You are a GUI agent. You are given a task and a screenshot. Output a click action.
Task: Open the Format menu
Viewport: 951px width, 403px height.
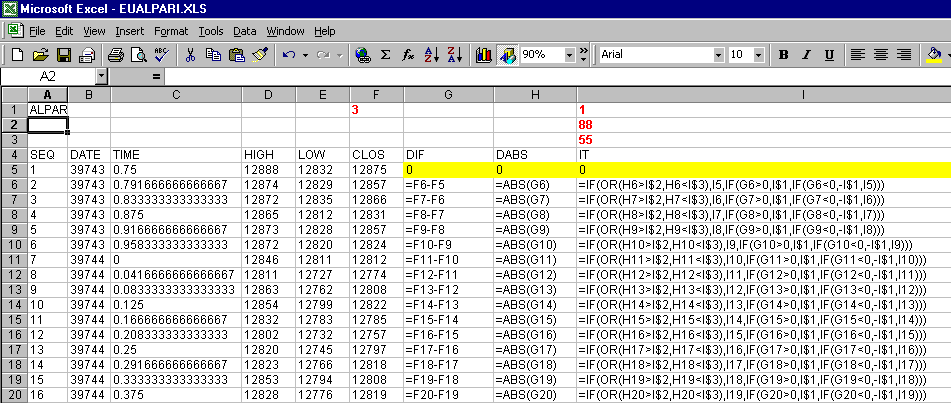170,31
